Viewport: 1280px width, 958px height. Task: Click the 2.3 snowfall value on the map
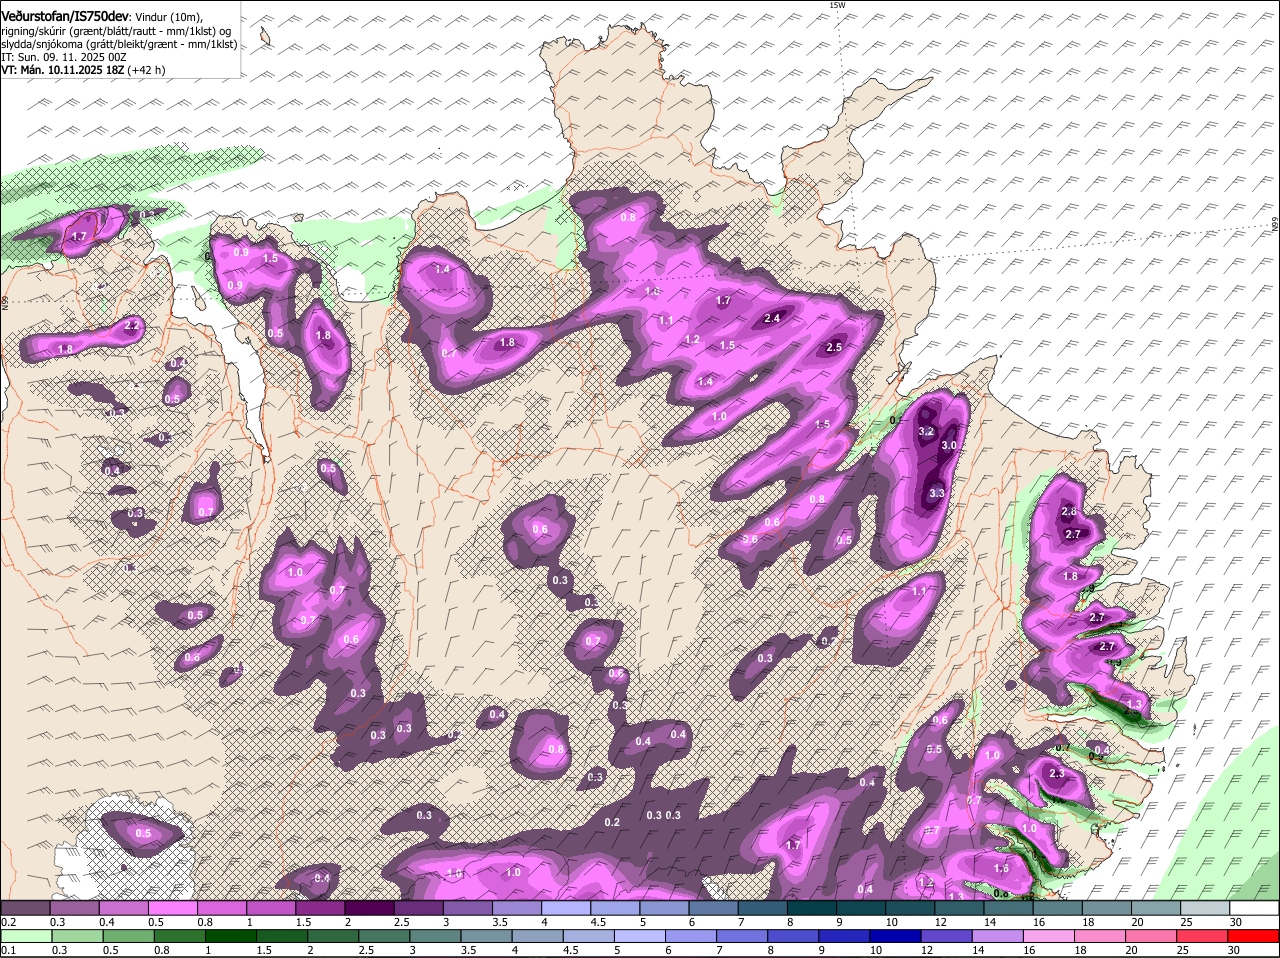tap(1057, 774)
